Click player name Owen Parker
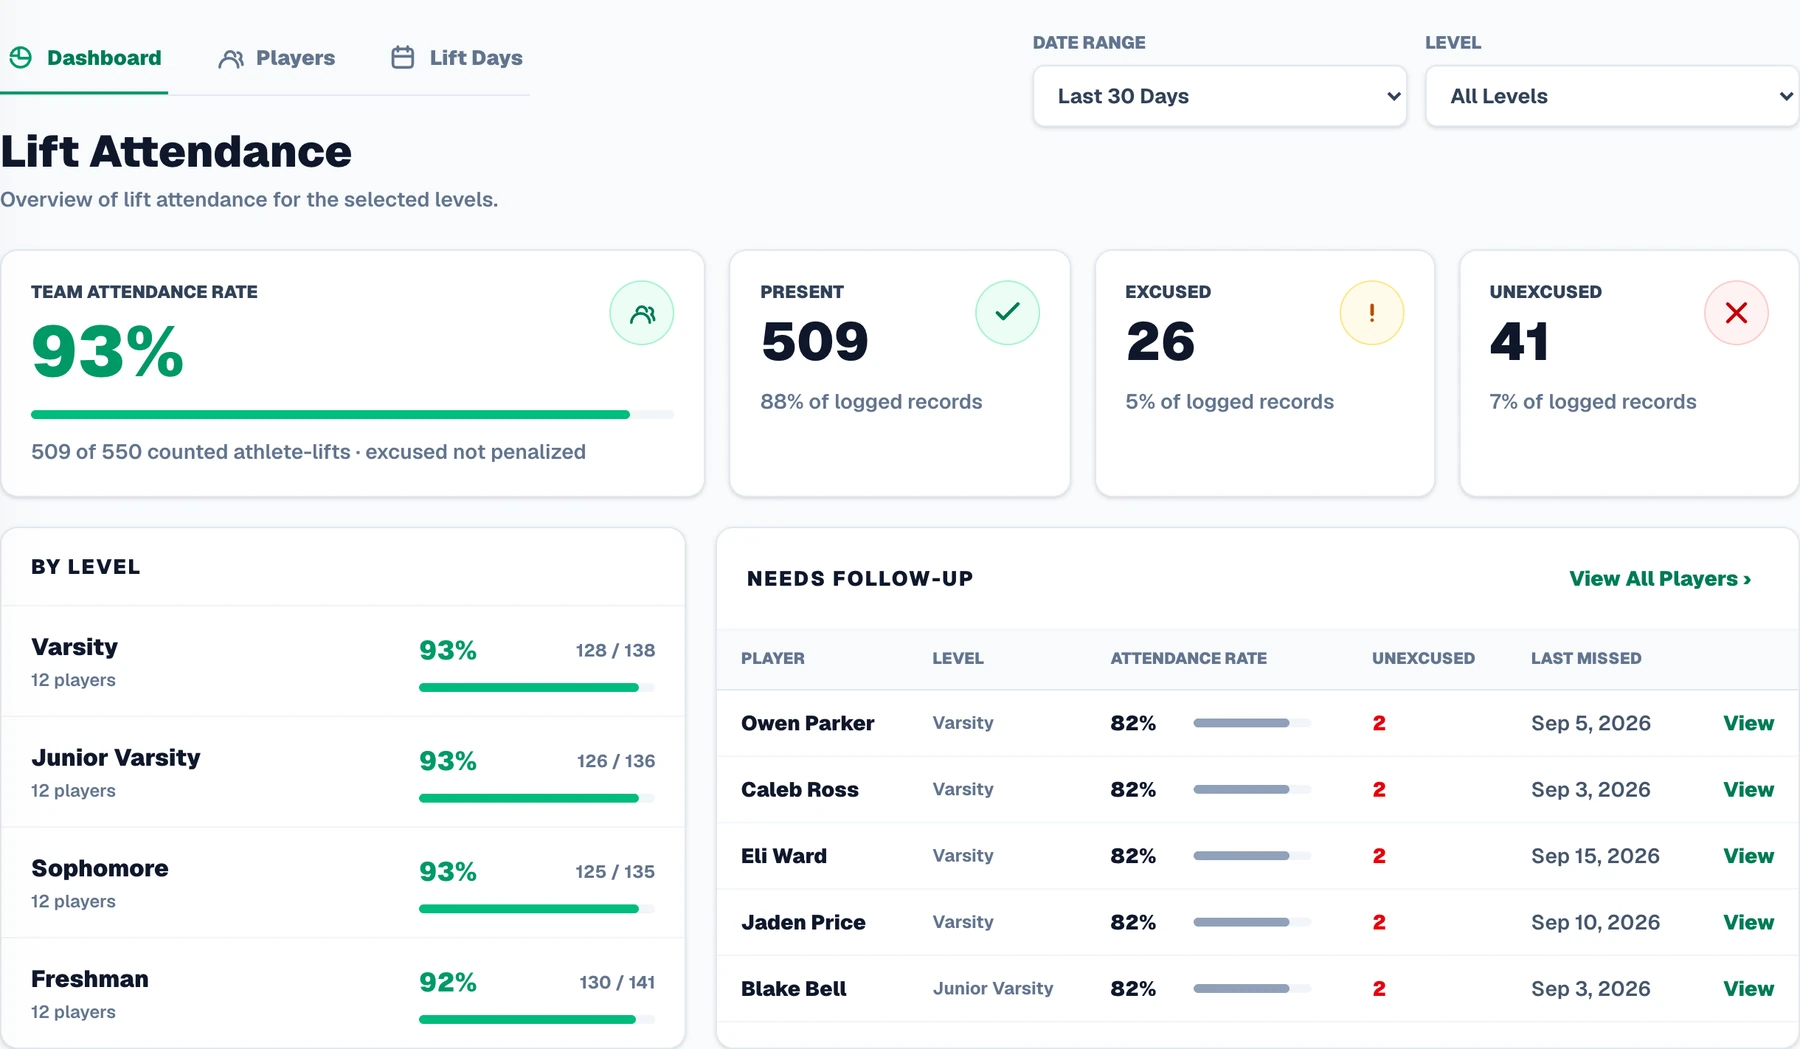This screenshot has height=1049, width=1800. pyautogui.click(x=807, y=723)
